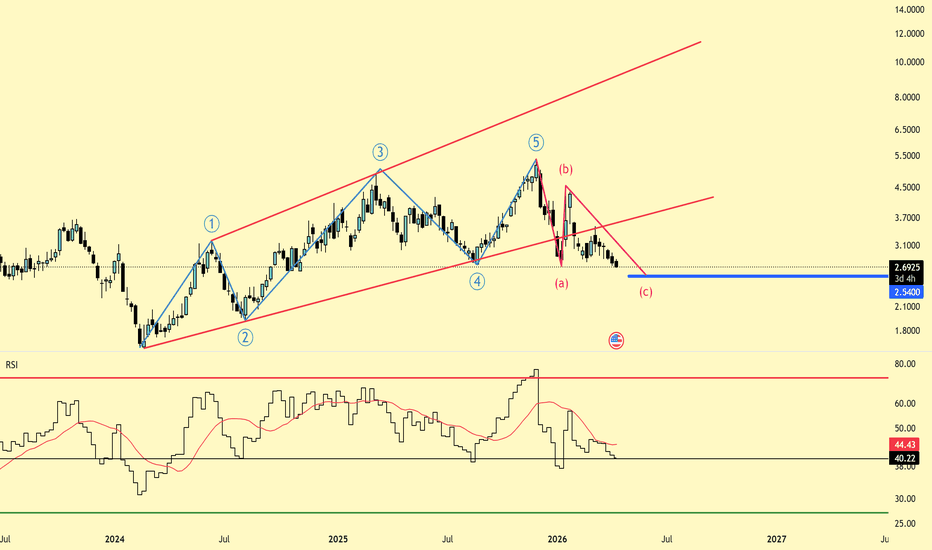Viewport: 932px width, 550px height.
Task: Click the 50.00 RSI scale value
Action: point(905,428)
